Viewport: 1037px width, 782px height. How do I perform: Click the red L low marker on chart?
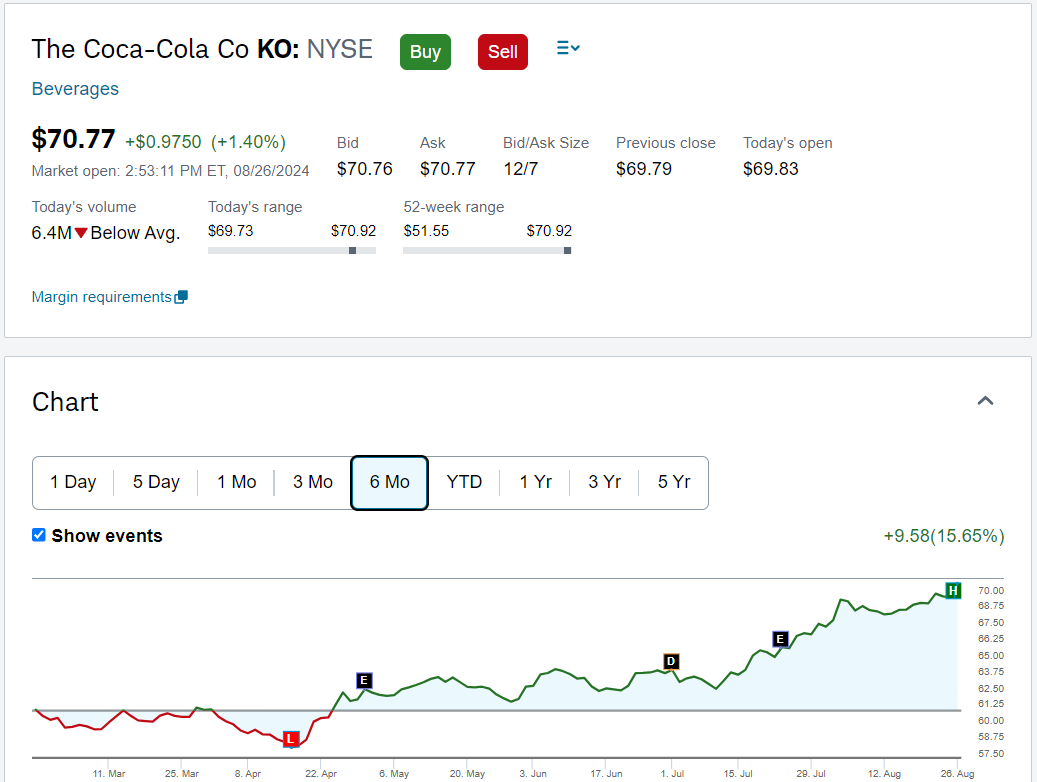coord(291,739)
